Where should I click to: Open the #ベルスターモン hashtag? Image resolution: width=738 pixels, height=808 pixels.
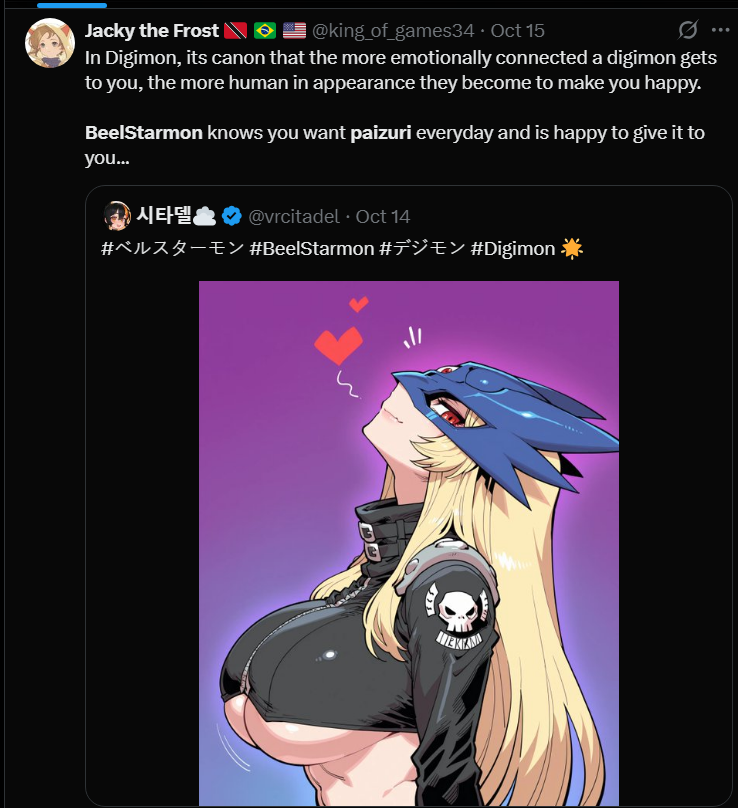(x=172, y=248)
